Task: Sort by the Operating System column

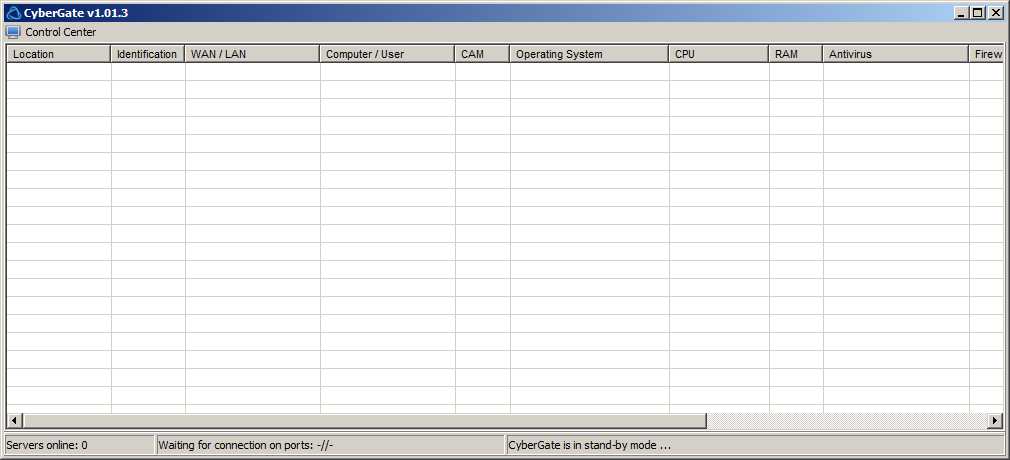Action: tap(589, 54)
